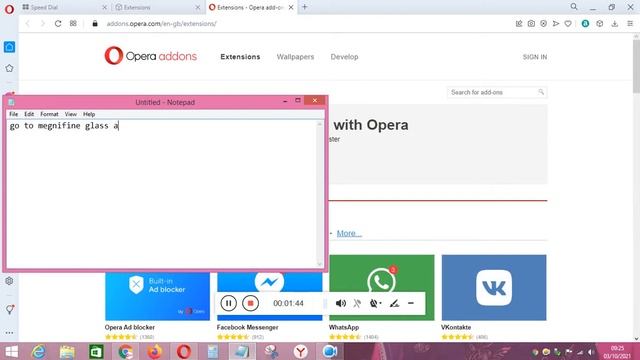
Task: Open the Notepad Edit menu
Action: coord(29,114)
